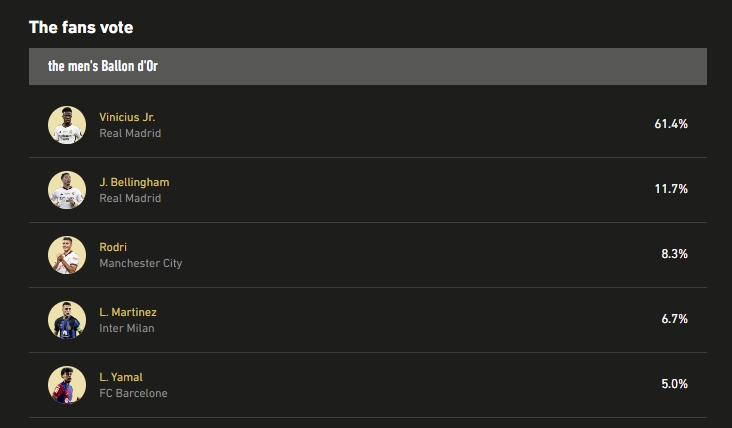Click the men's Ballon d'Or header bar
The height and width of the screenshot is (428, 732).
(x=367, y=66)
